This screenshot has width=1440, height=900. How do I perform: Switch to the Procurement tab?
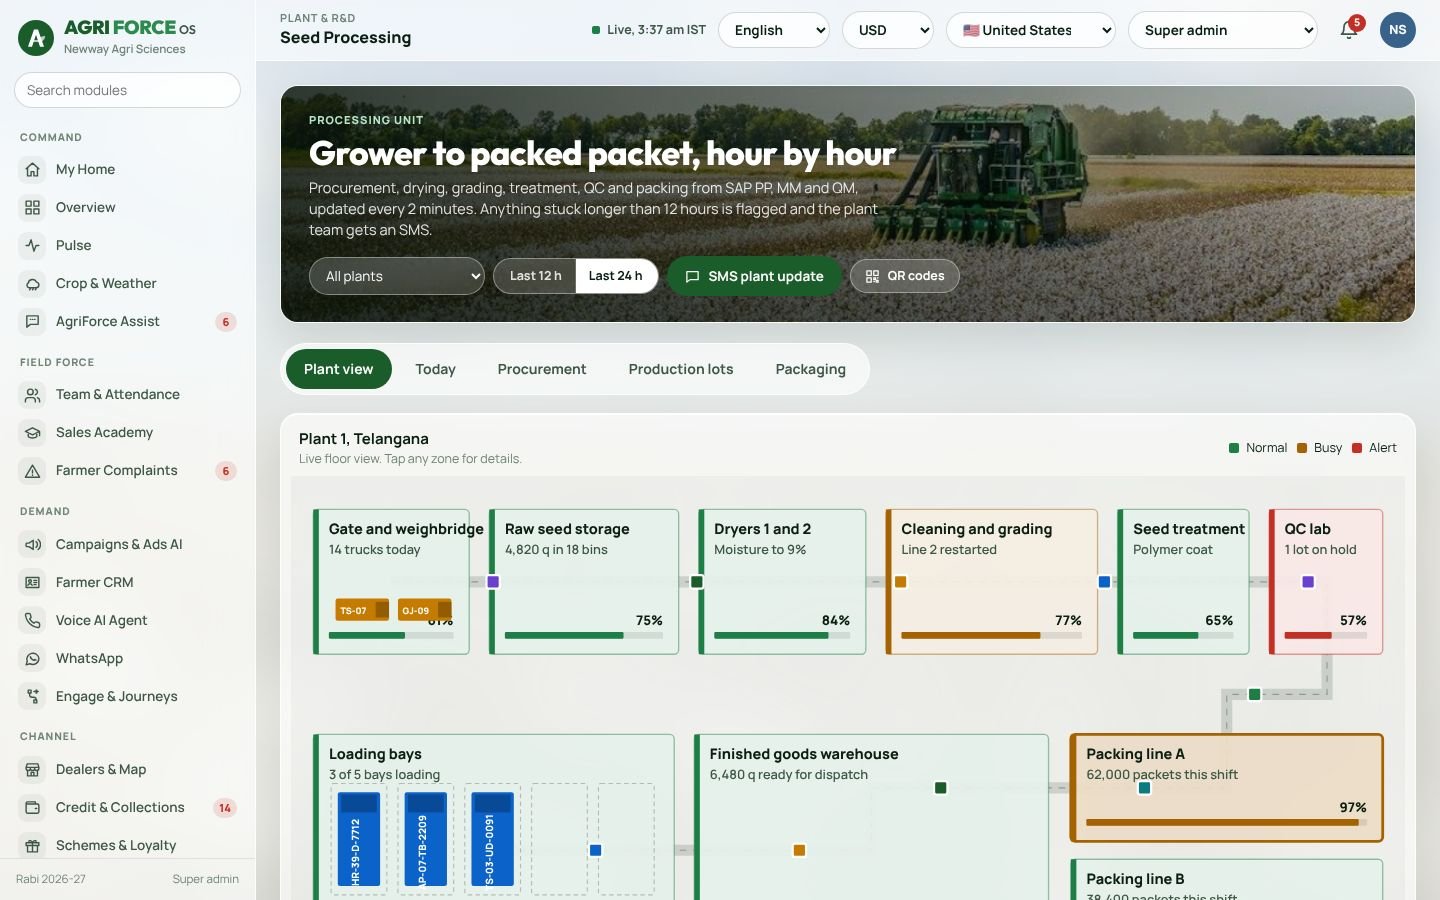(542, 369)
